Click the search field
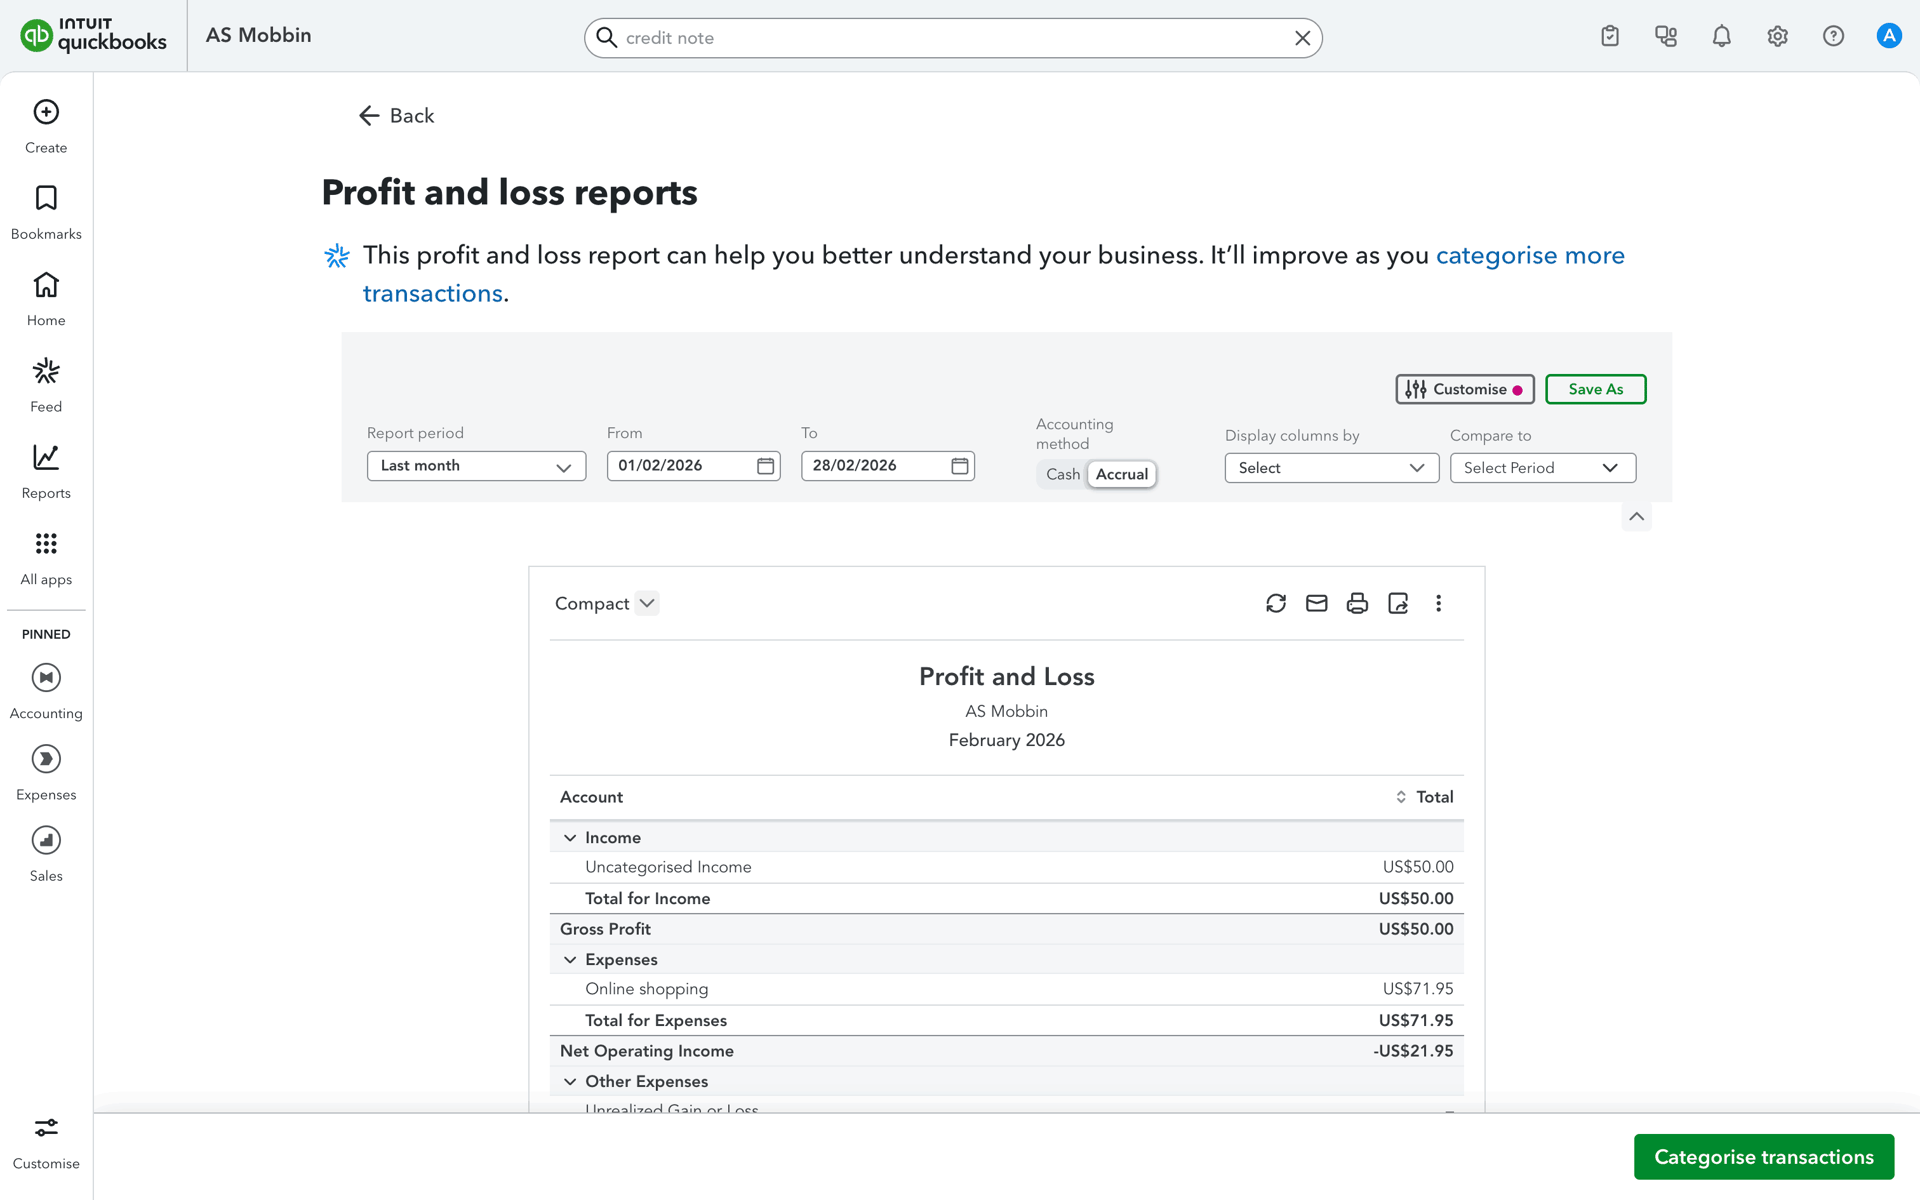This screenshot has height=1200, width=1920. 953,38
